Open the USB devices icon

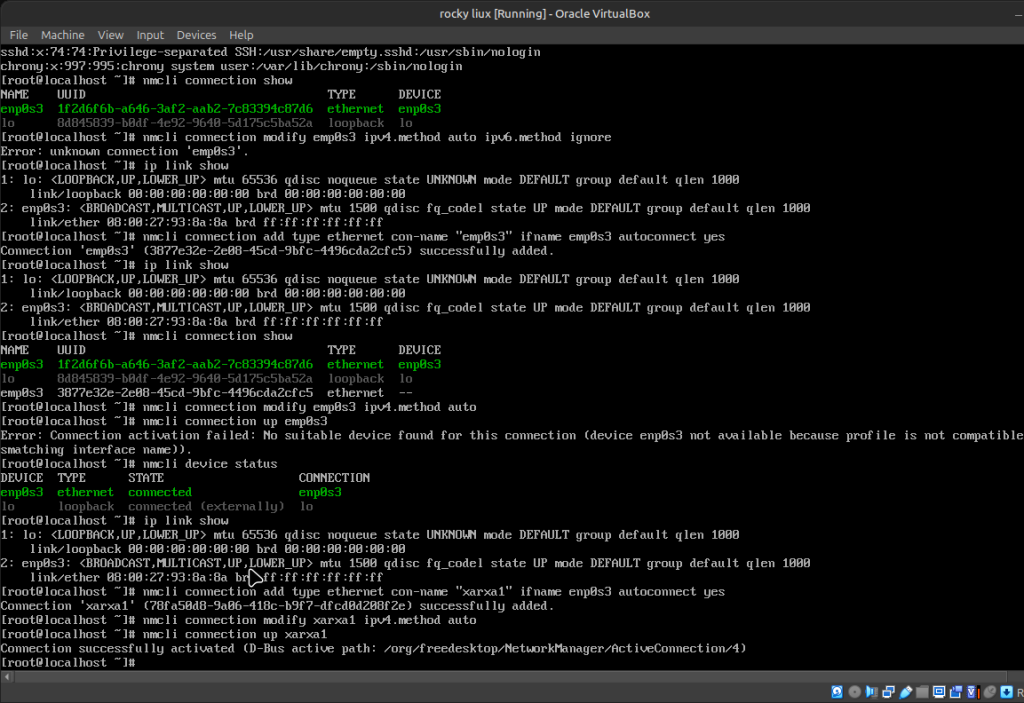[905, 692]
